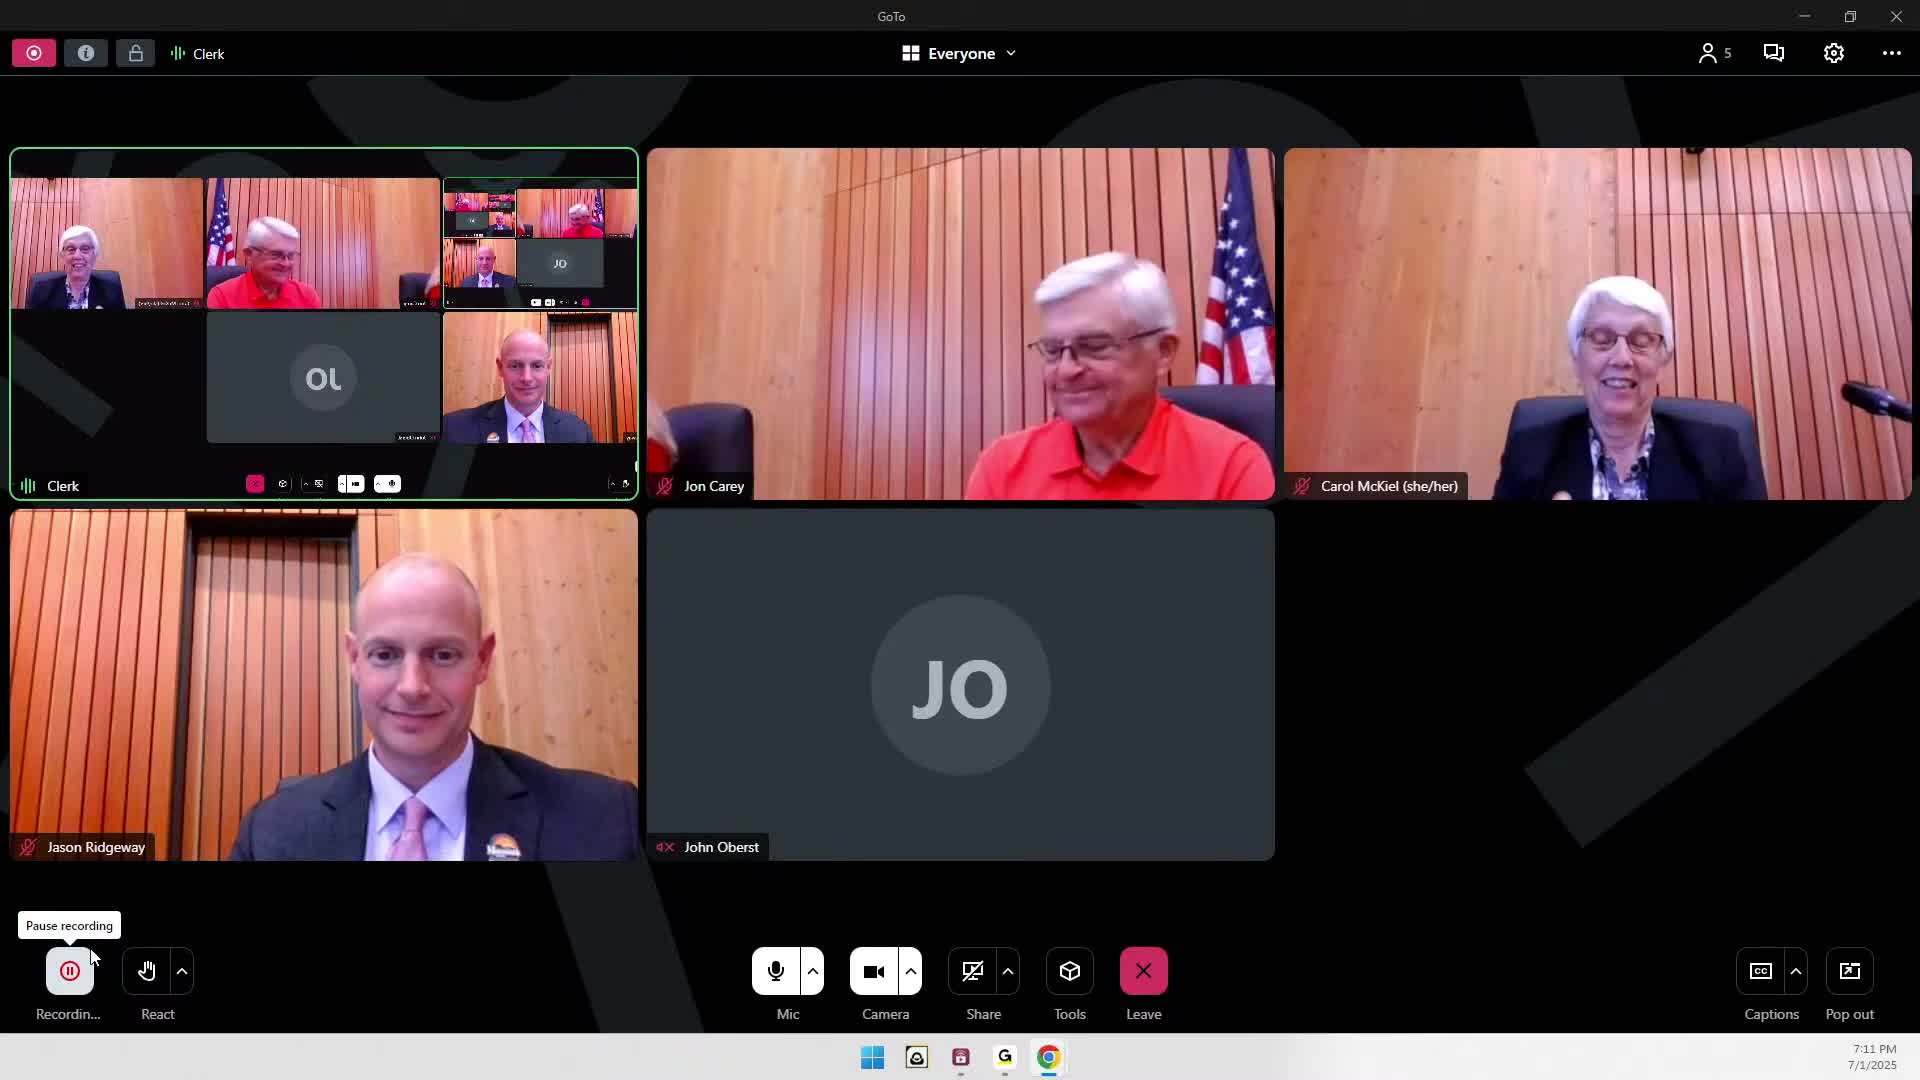The height and width of the screenshot is (1080, 1920).
Task: Toggle the camera on or off
Action: (x=873, y=971)
